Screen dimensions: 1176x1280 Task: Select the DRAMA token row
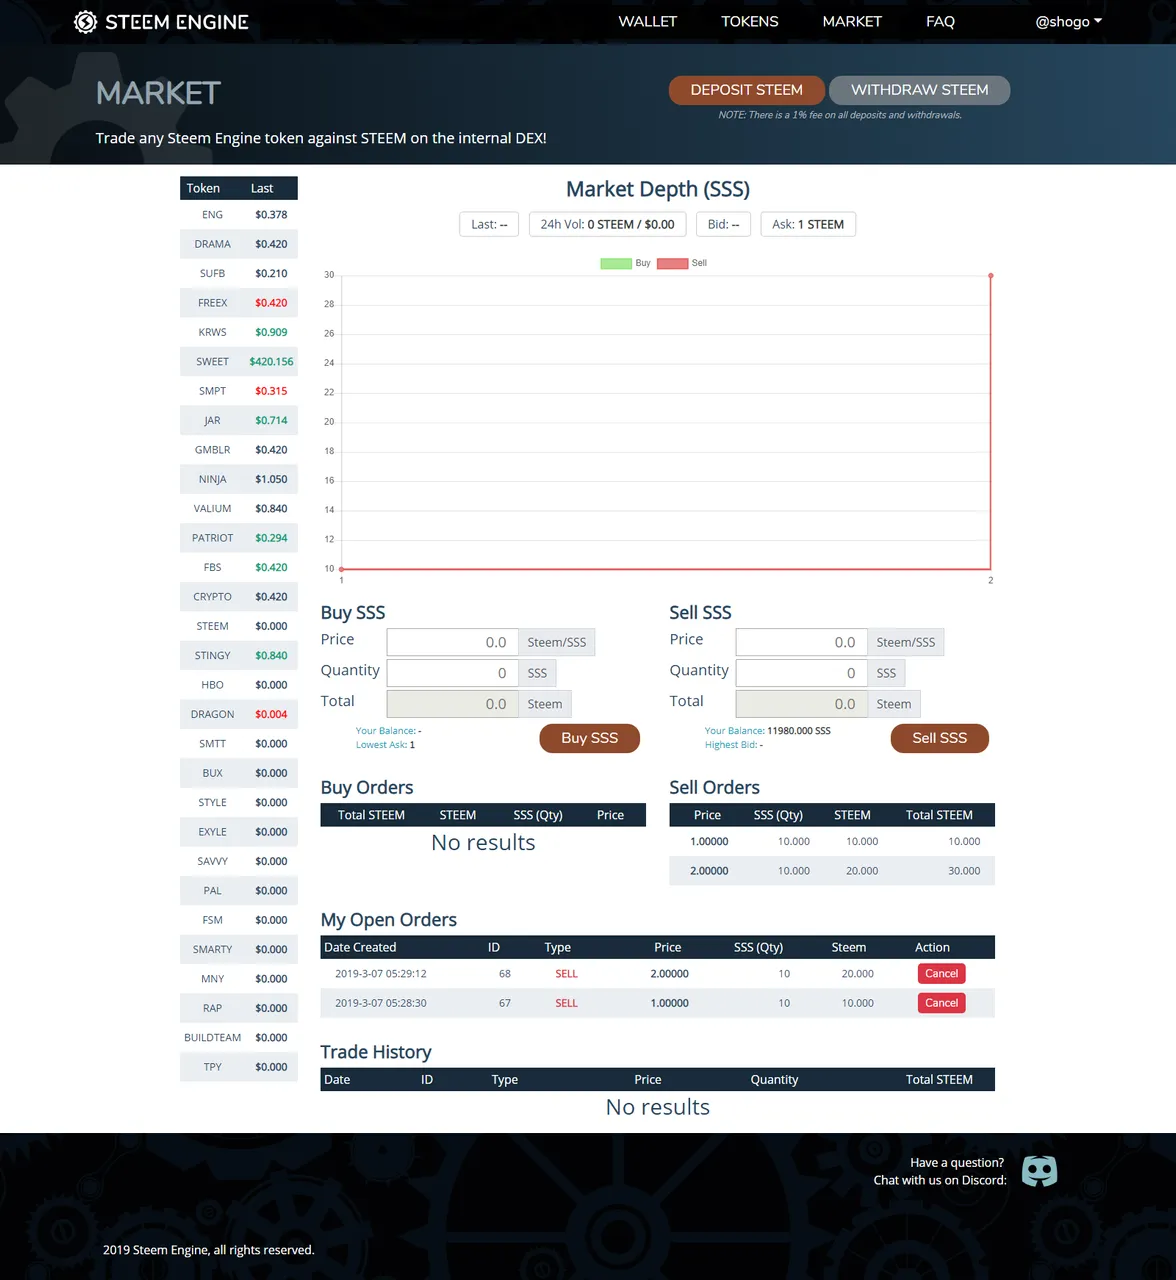tap(239, 244)
